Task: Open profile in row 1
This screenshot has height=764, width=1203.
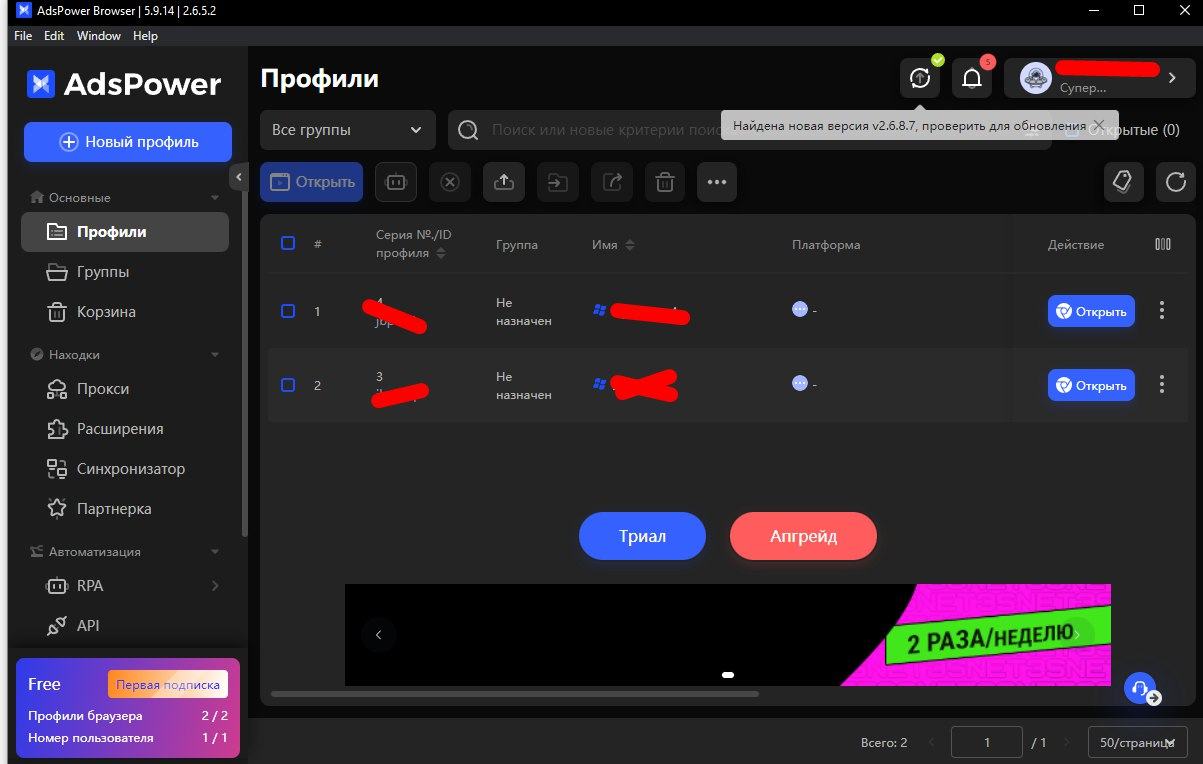Action: pos(1091,311)
